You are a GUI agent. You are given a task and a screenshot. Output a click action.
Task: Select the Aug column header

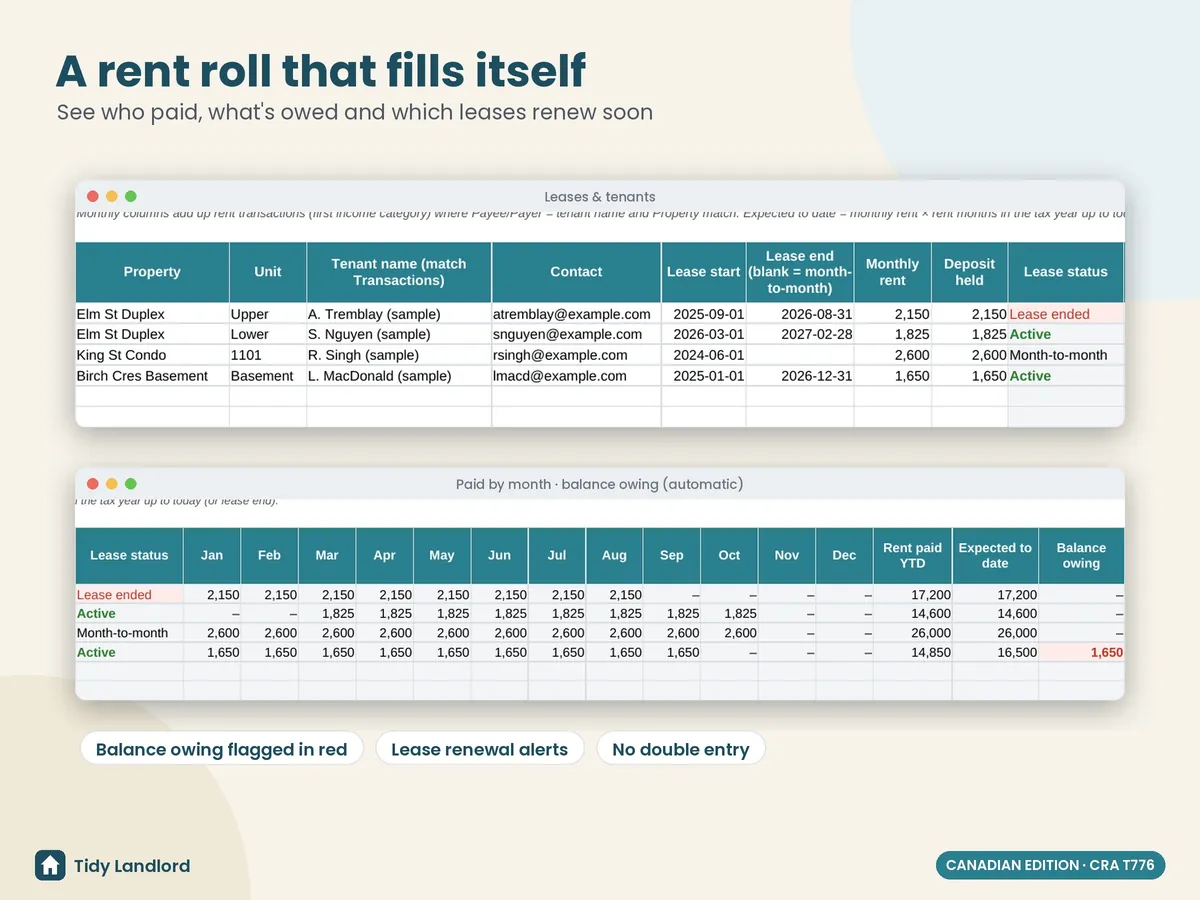tap(614, 556)
